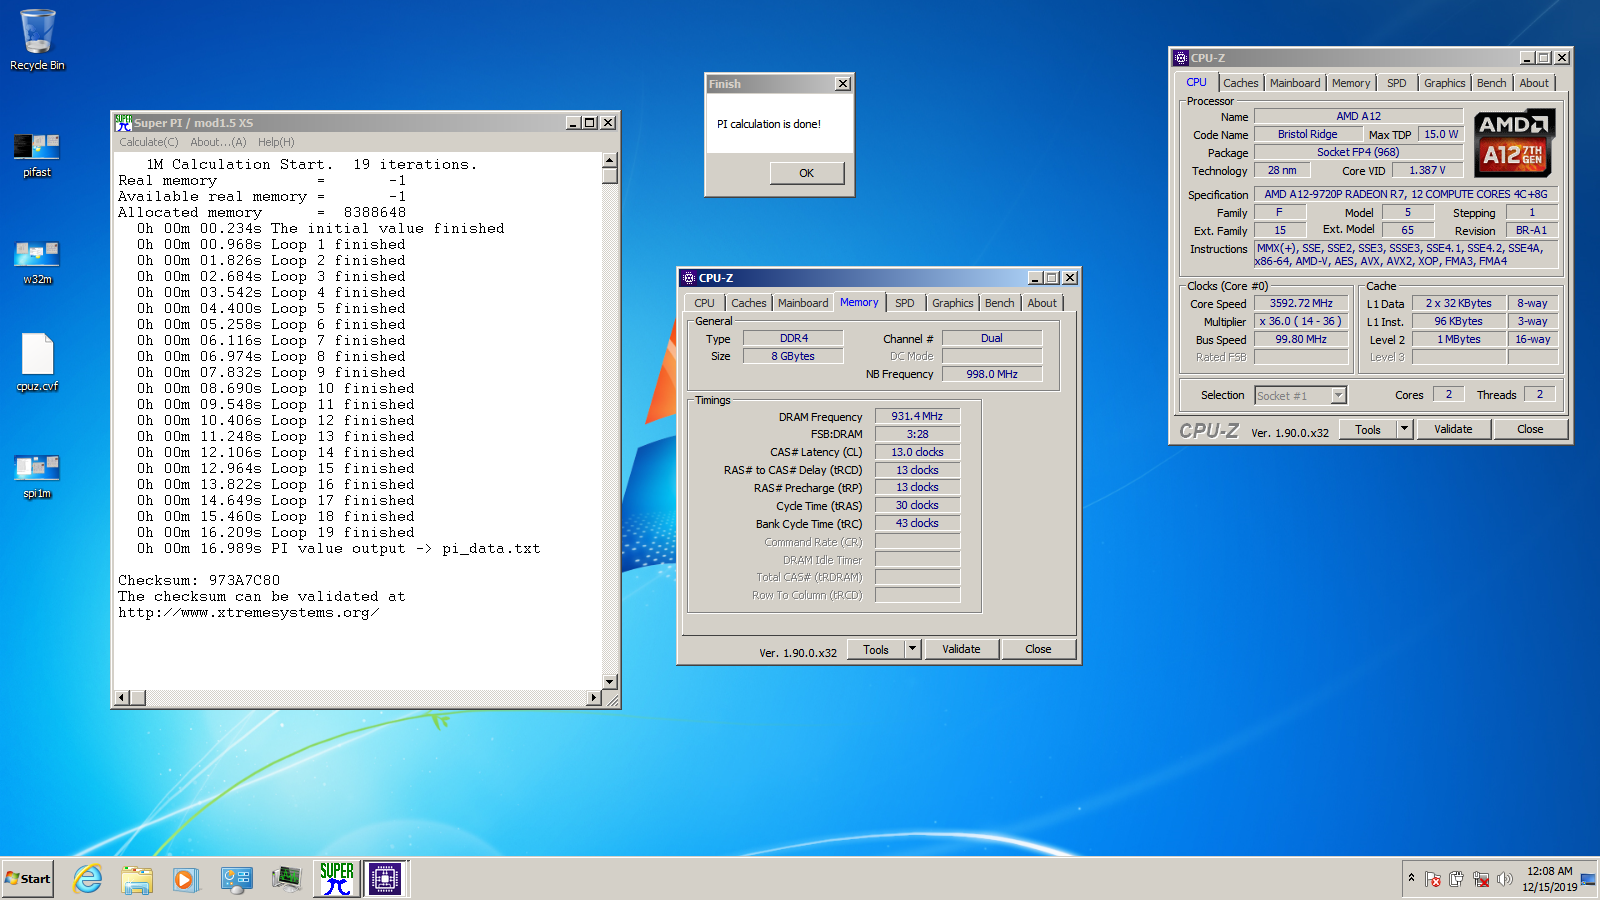Select the pifast desktop shortcut
This screenshot has height=900, width=1600.
click(37, 154)
